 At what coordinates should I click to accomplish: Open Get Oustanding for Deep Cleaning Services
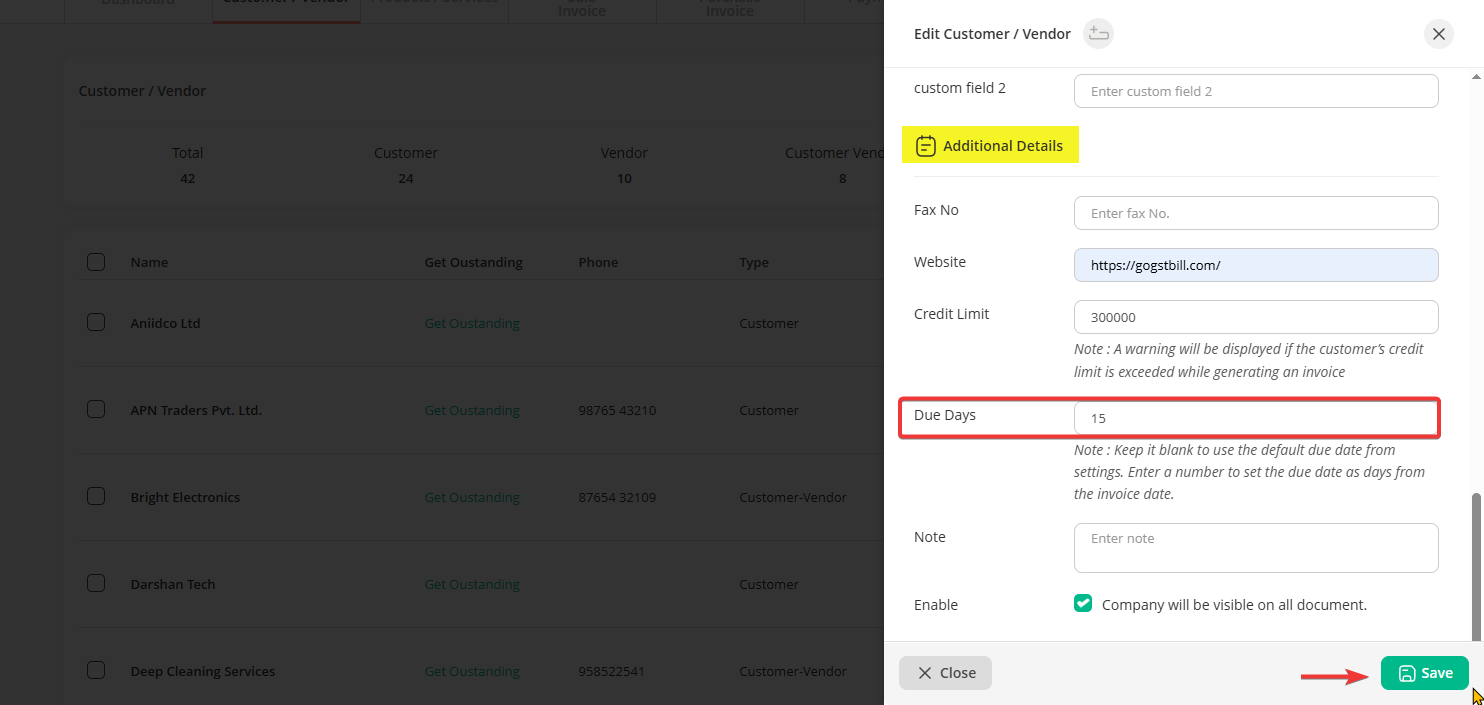point(472,671)
